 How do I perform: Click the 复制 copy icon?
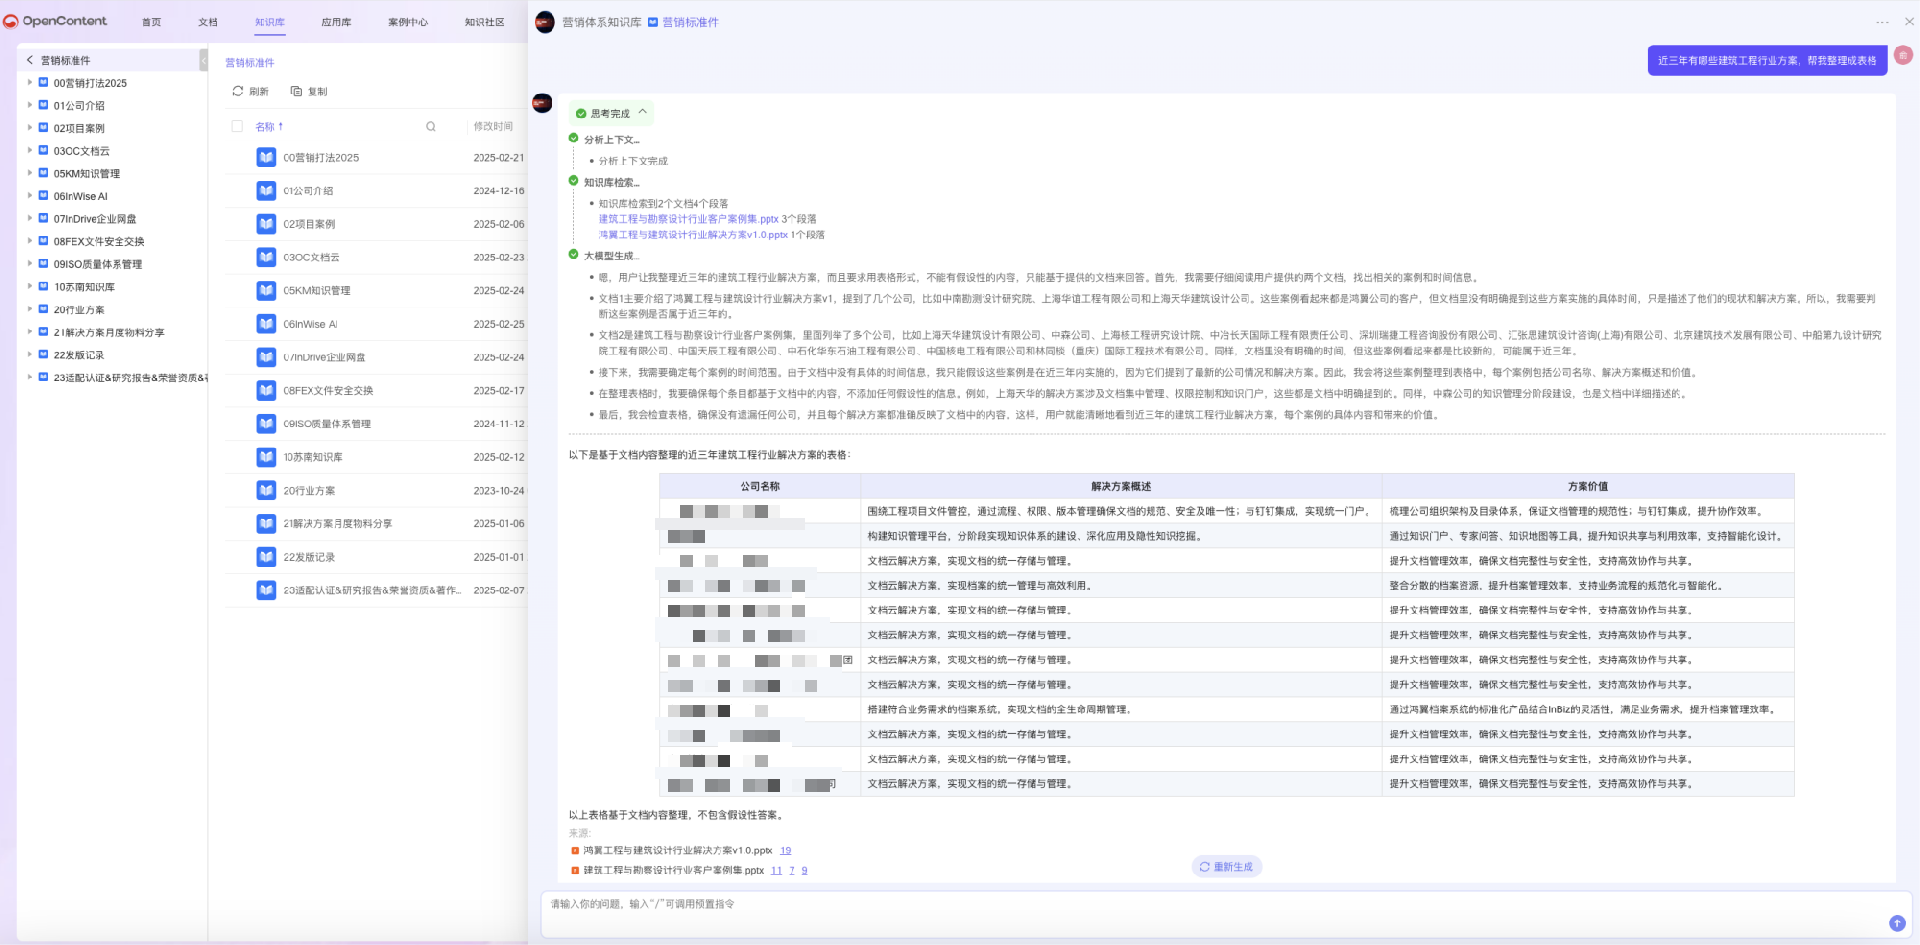tap(296, 91)
